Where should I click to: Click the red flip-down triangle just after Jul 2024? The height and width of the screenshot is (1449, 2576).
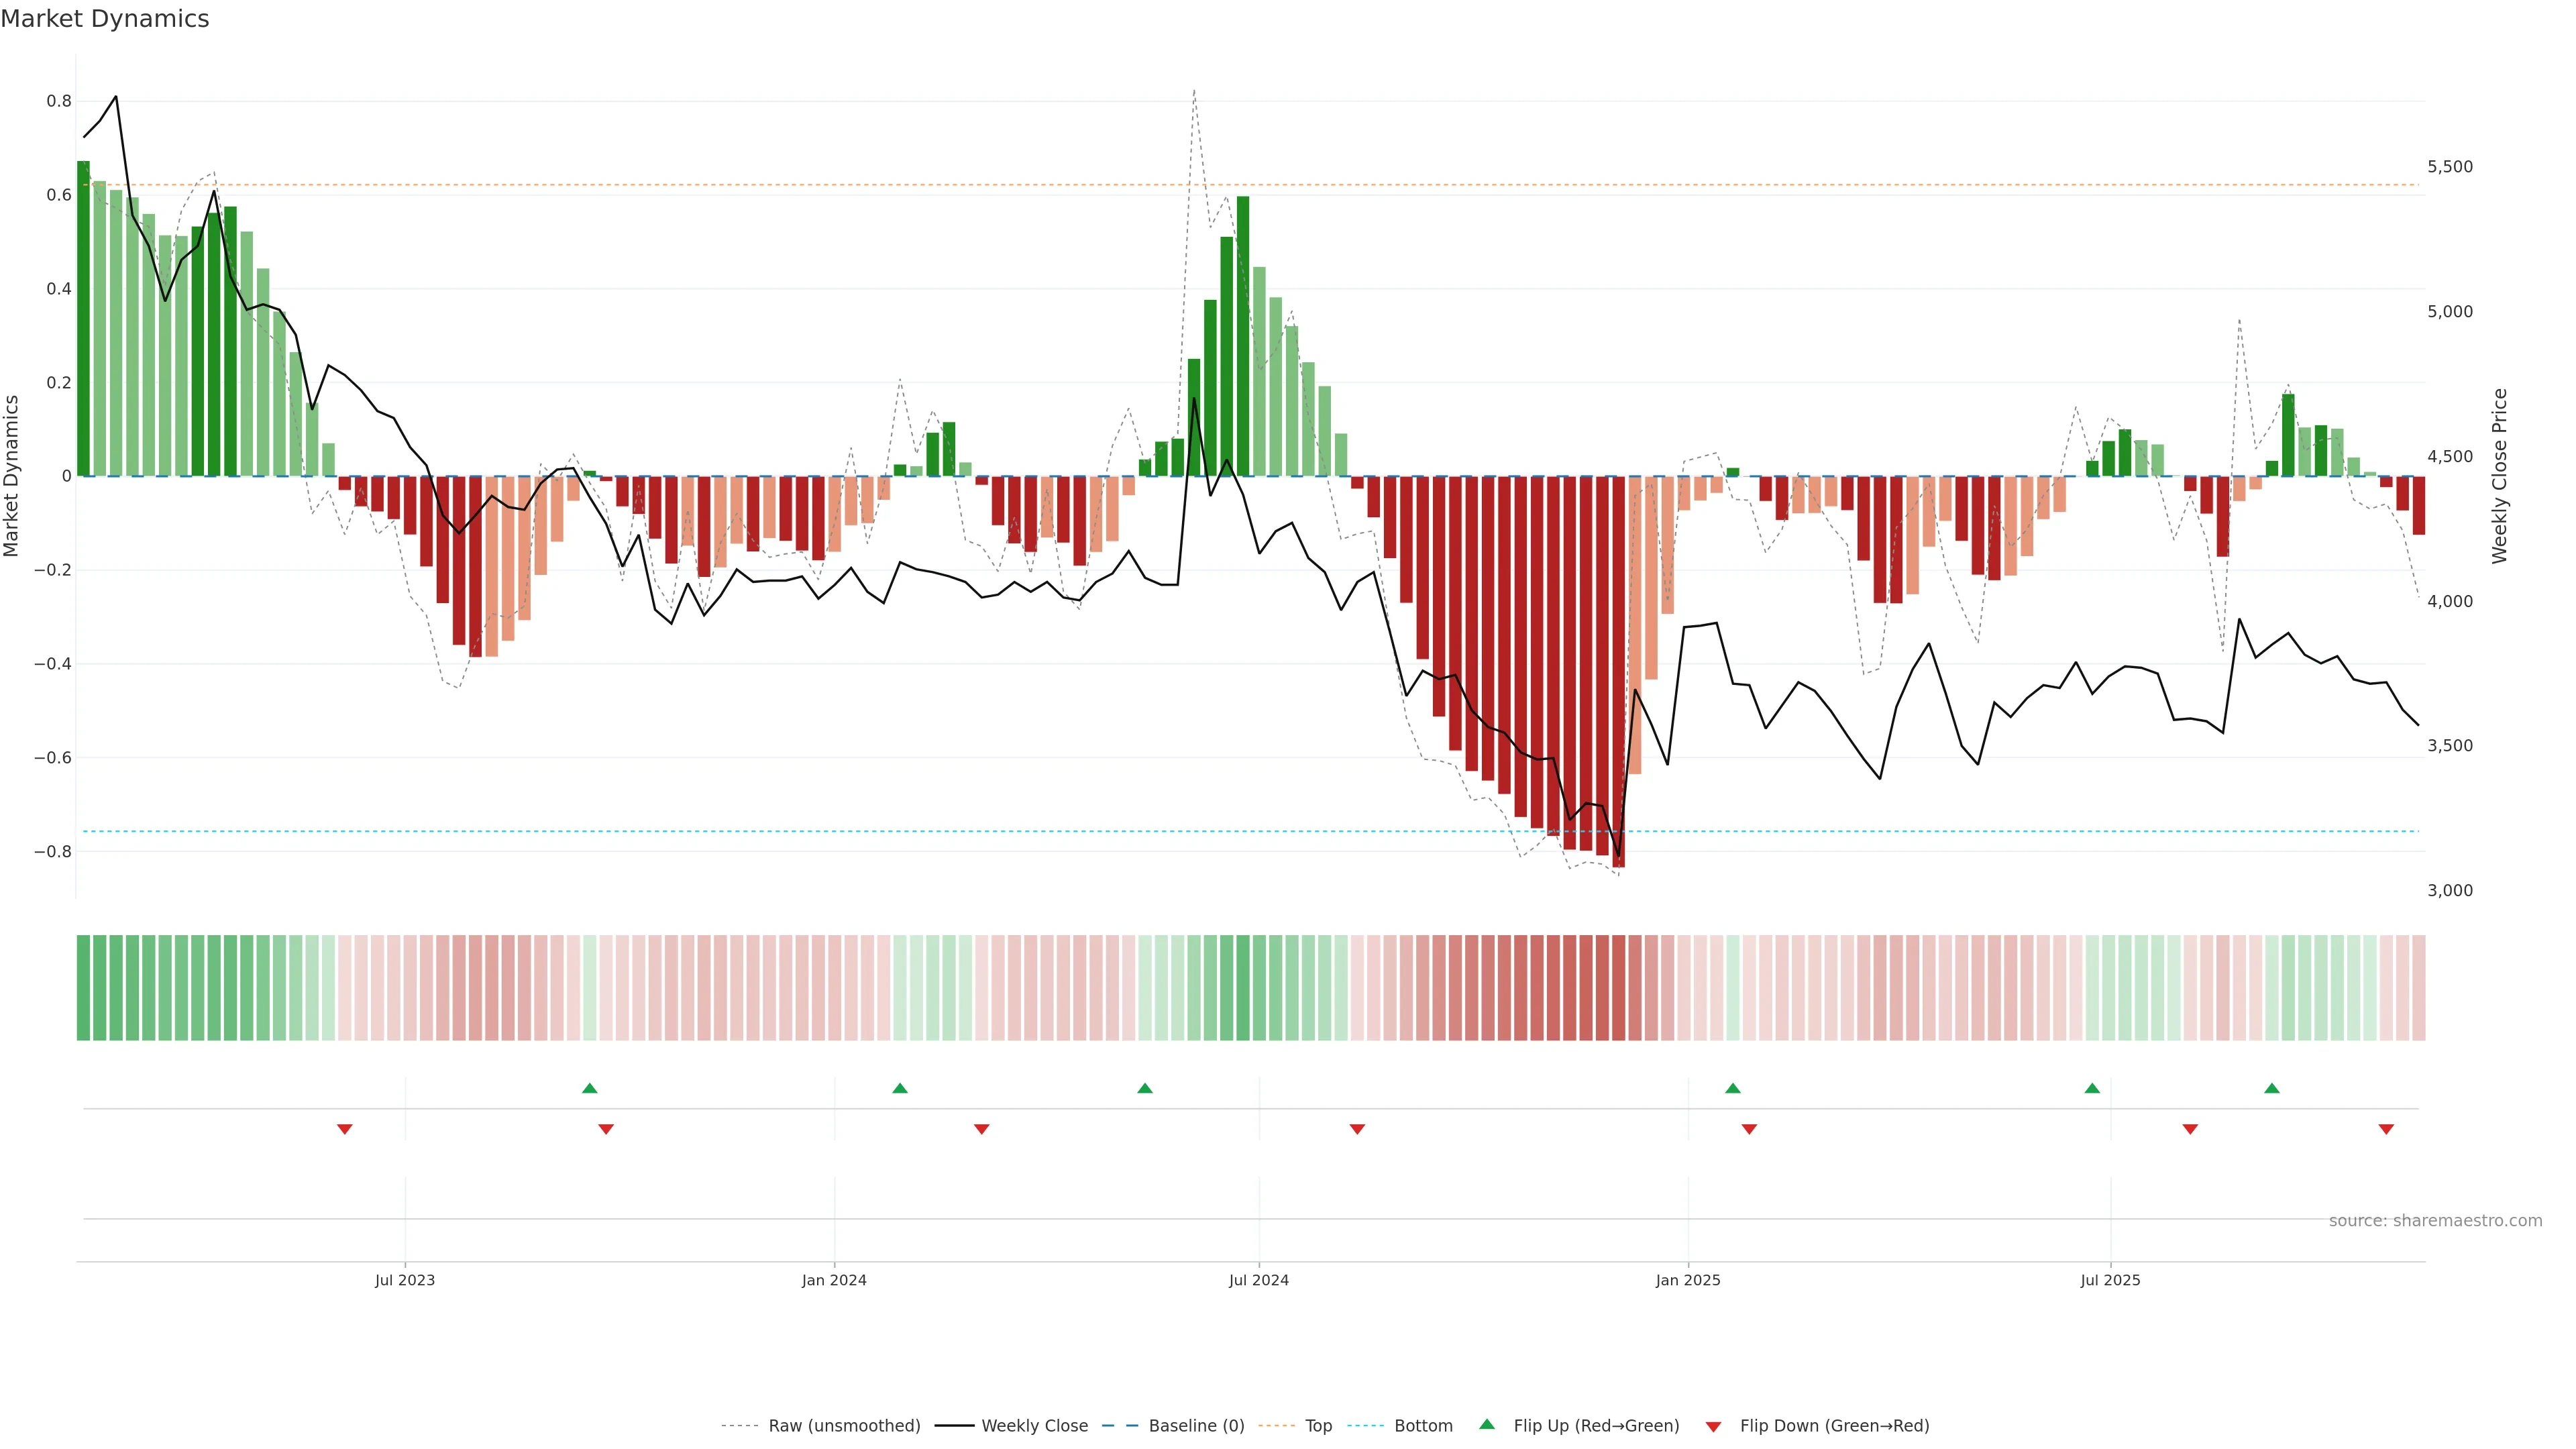tap(1357, 1129)
